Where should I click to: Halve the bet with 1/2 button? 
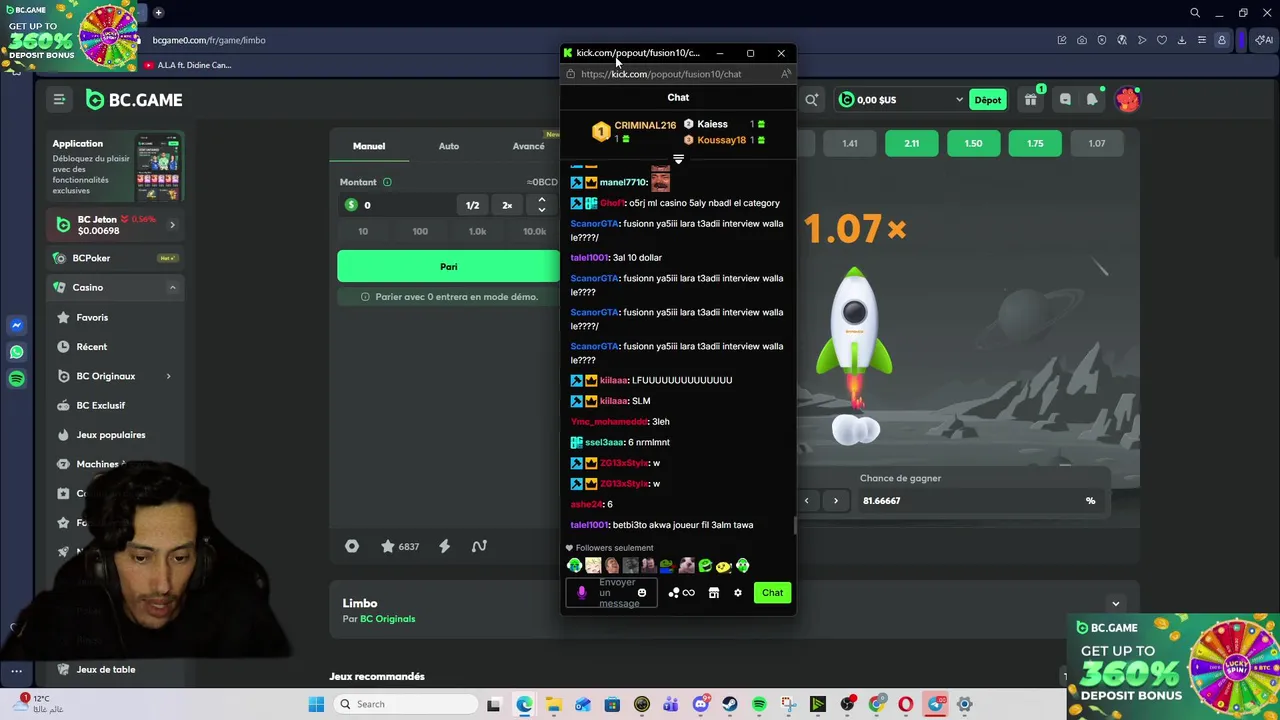coord(472,205)
